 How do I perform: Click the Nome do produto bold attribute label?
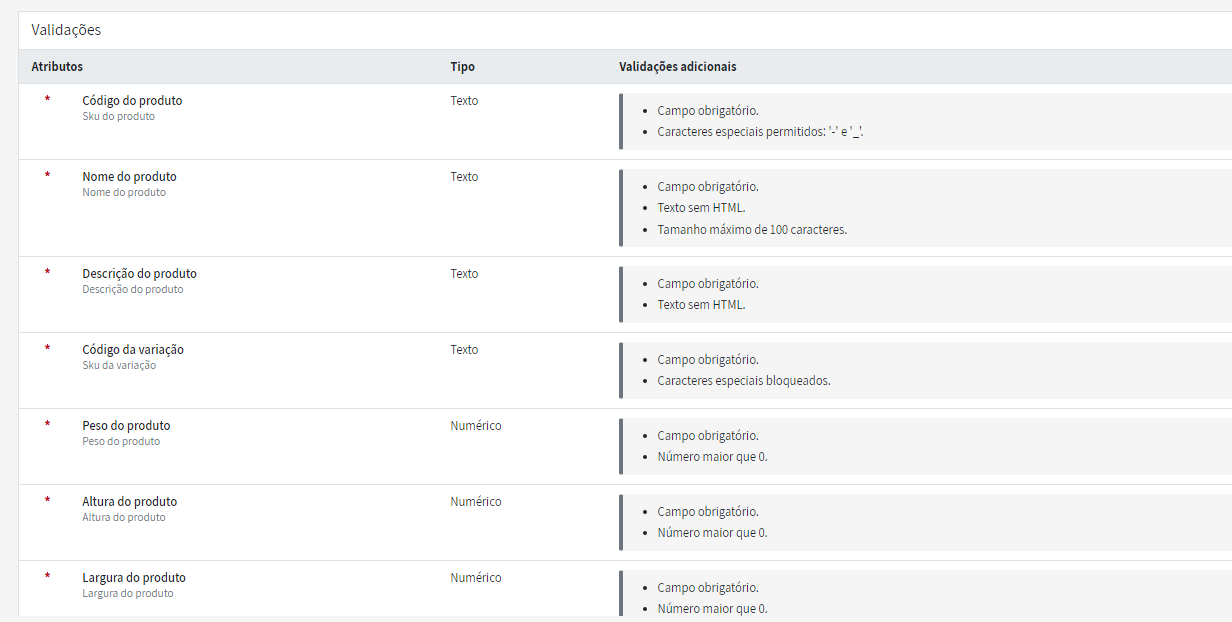129,177
